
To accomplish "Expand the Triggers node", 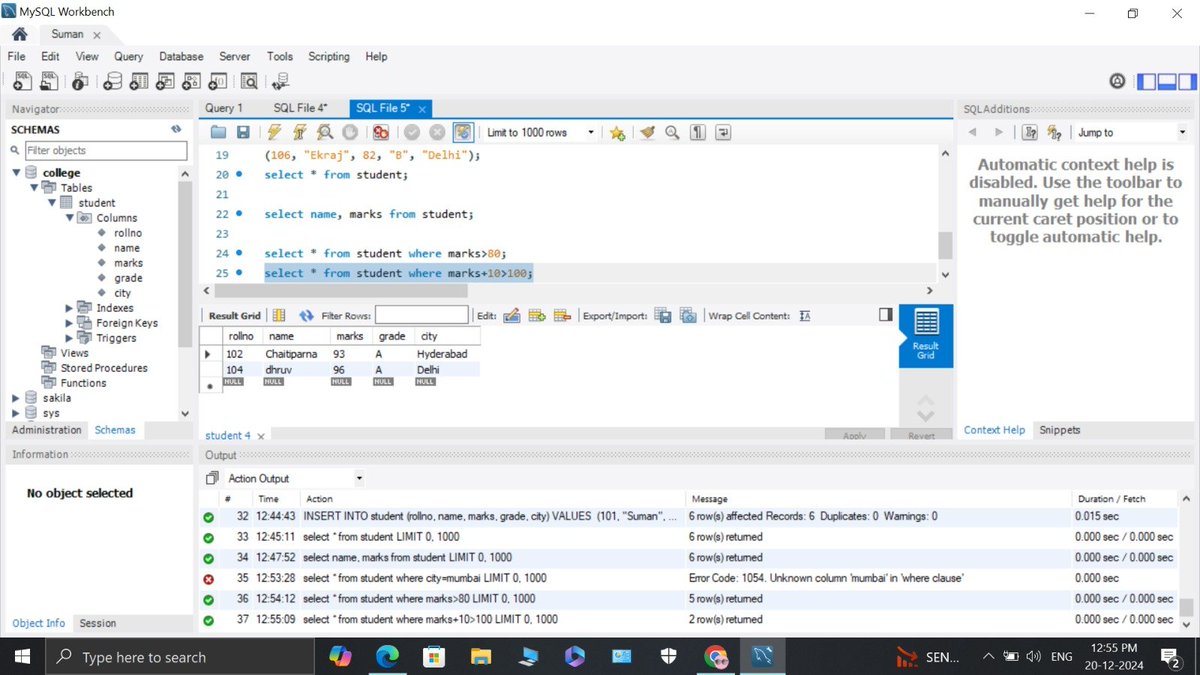I will [x=69, y=338].
